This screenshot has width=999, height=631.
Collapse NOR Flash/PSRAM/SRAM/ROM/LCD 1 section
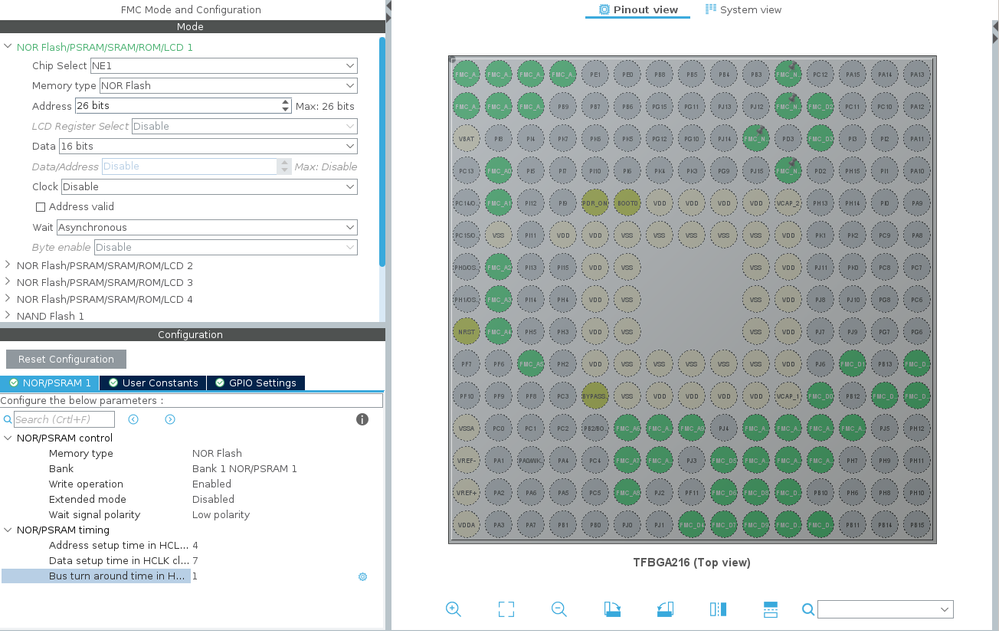[8, 47]
